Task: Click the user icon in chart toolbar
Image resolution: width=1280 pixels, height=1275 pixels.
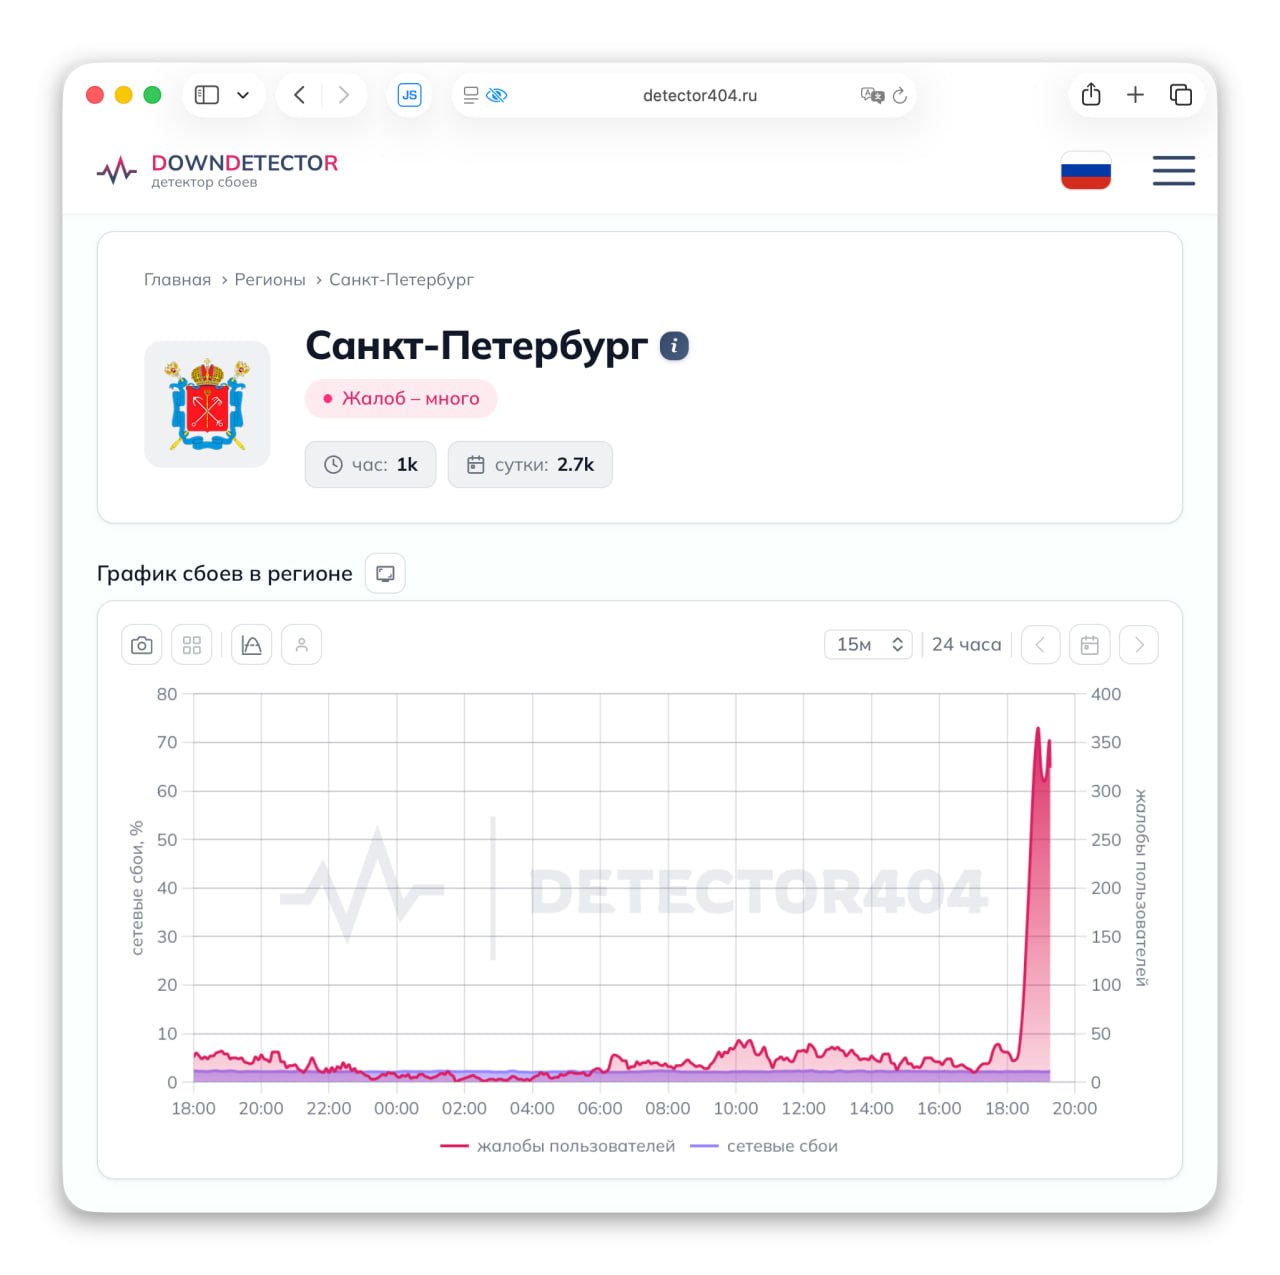Action: tap(301, 645)
